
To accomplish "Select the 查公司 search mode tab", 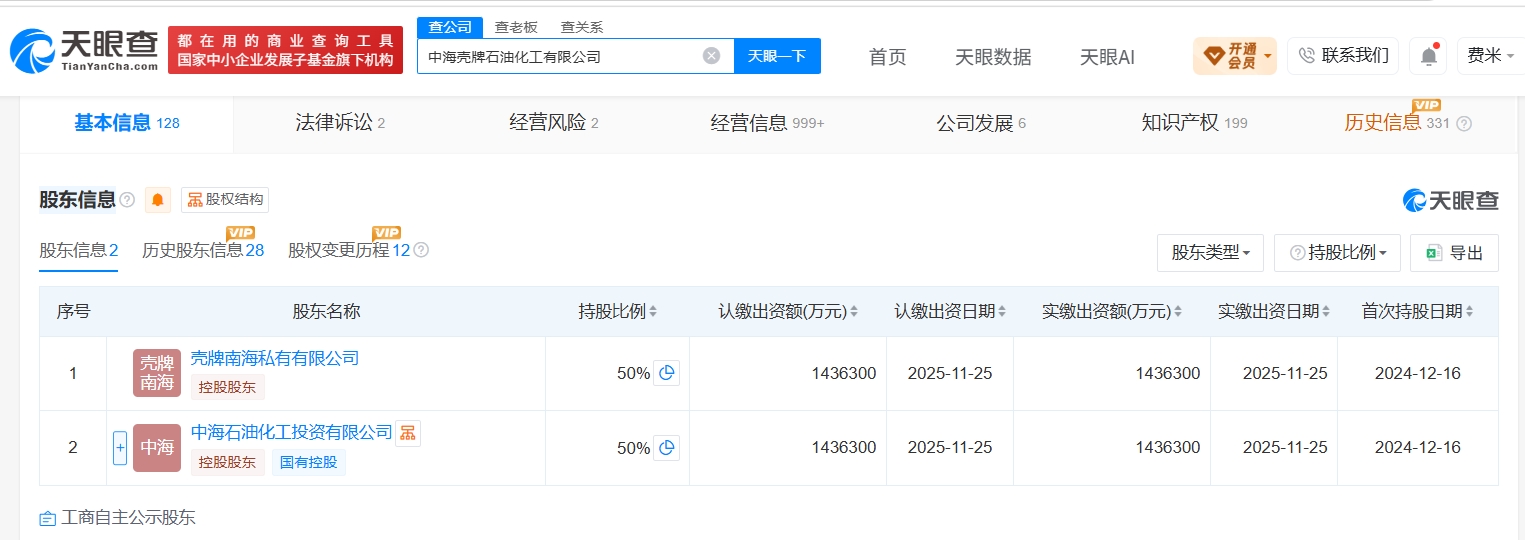I will (450, 27).
